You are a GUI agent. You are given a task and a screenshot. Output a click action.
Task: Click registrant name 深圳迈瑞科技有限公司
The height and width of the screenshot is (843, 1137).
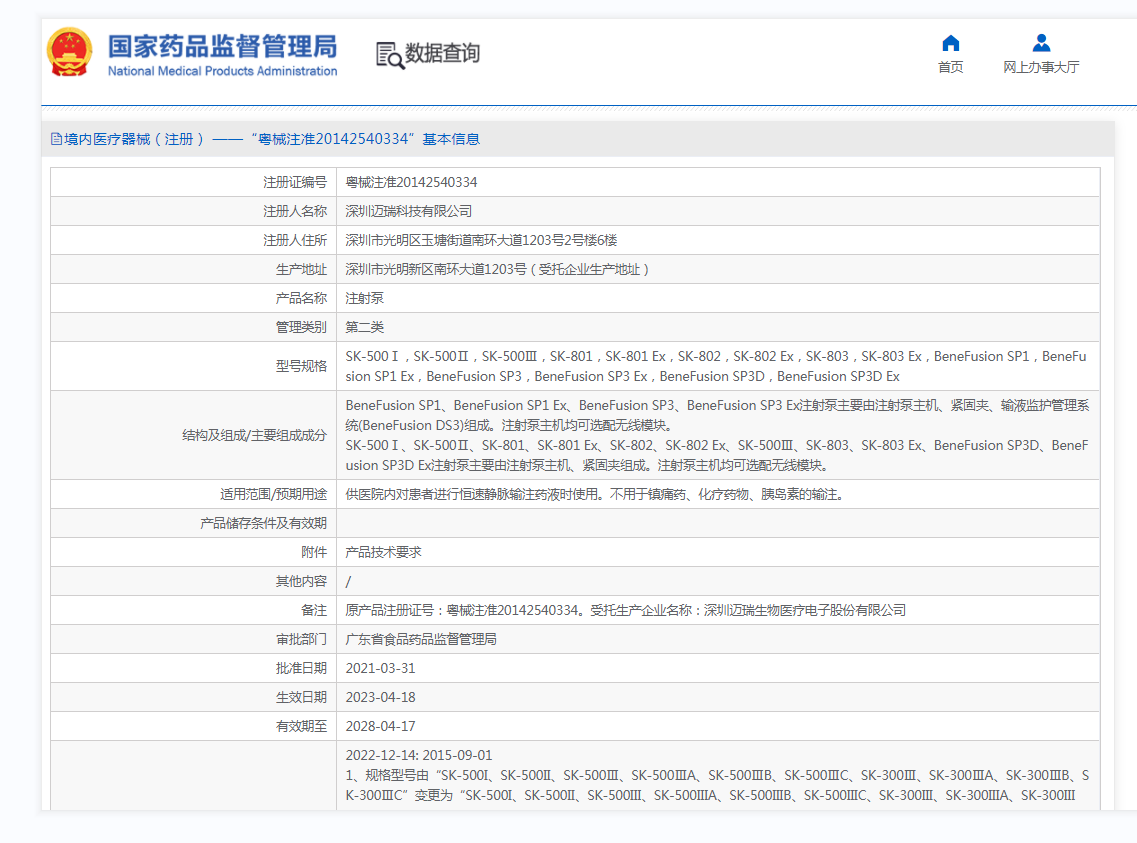[x=408, y=211]
